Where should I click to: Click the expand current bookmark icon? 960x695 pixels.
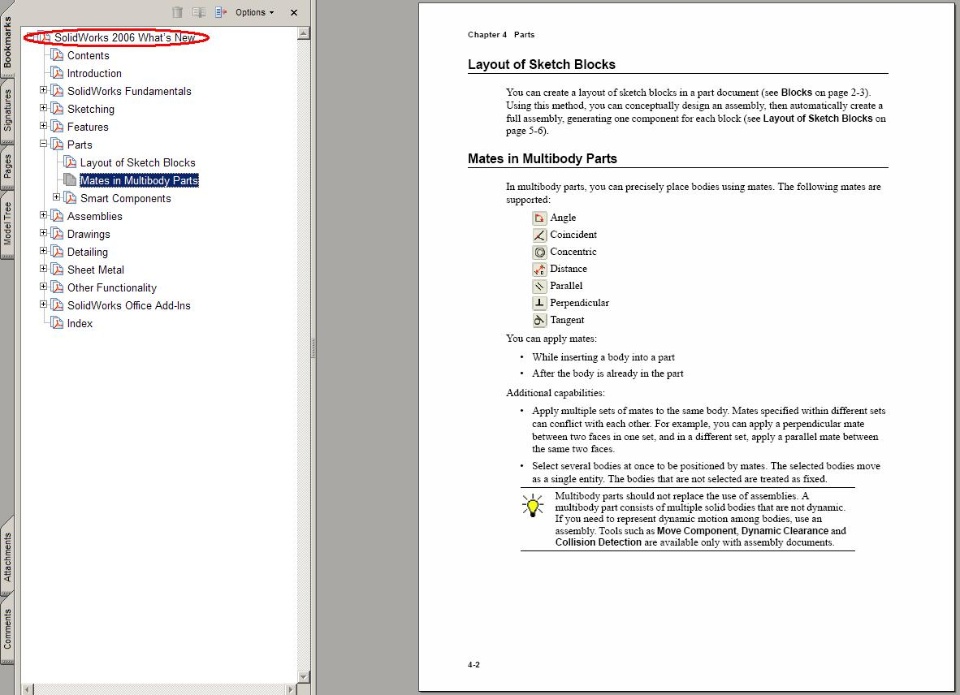click(220, 12)
